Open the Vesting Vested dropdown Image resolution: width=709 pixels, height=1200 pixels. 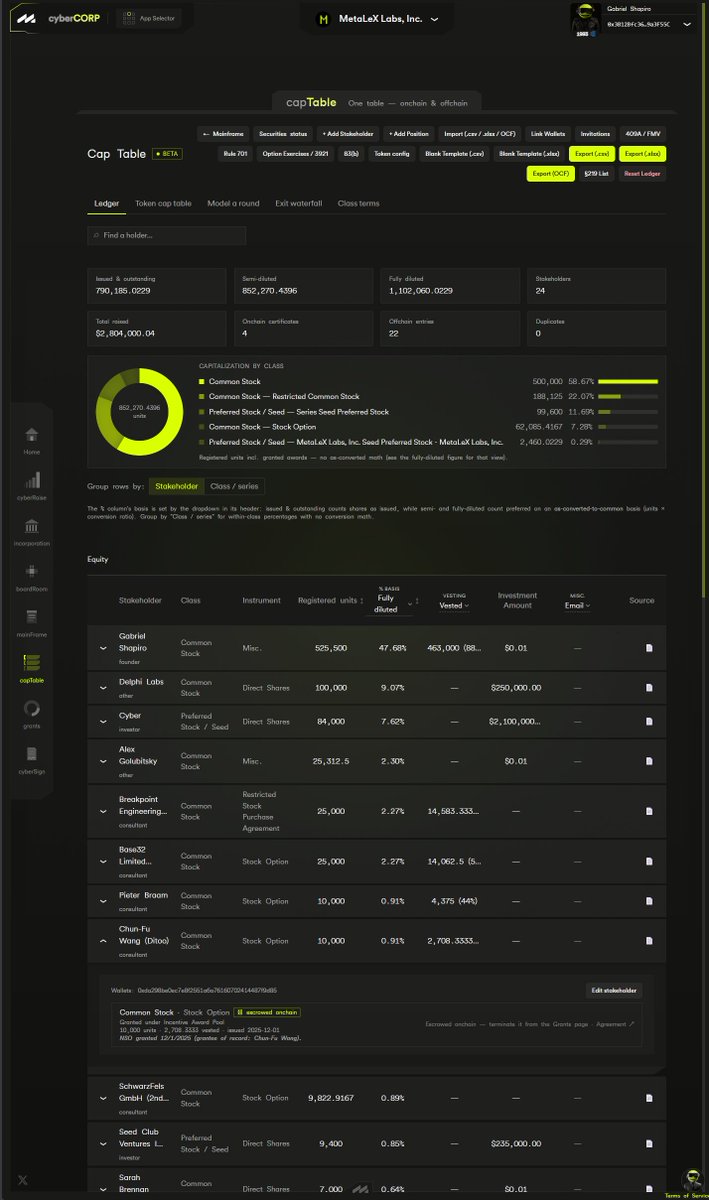454,605
